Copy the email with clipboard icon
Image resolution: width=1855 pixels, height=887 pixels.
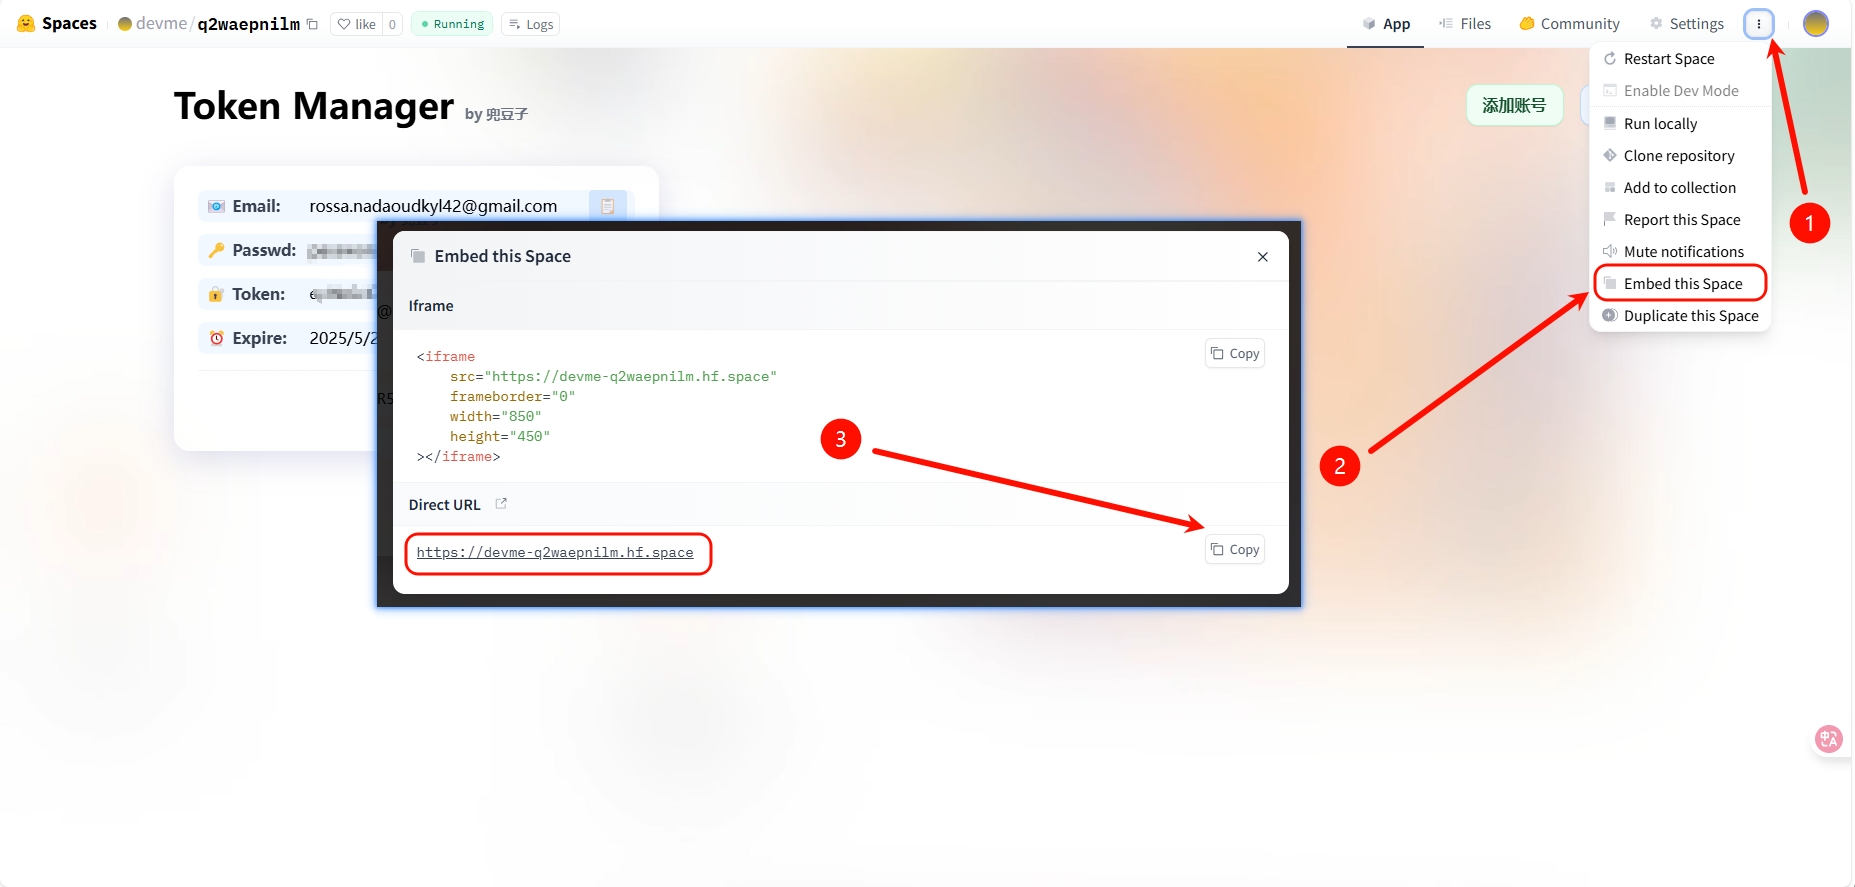(x=607, y=206)
